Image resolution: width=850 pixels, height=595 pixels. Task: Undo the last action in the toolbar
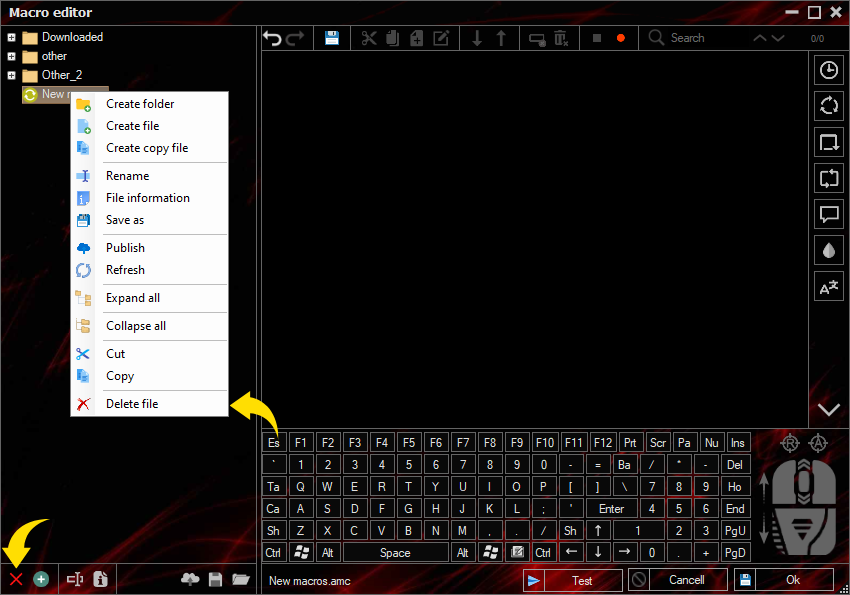270,37
